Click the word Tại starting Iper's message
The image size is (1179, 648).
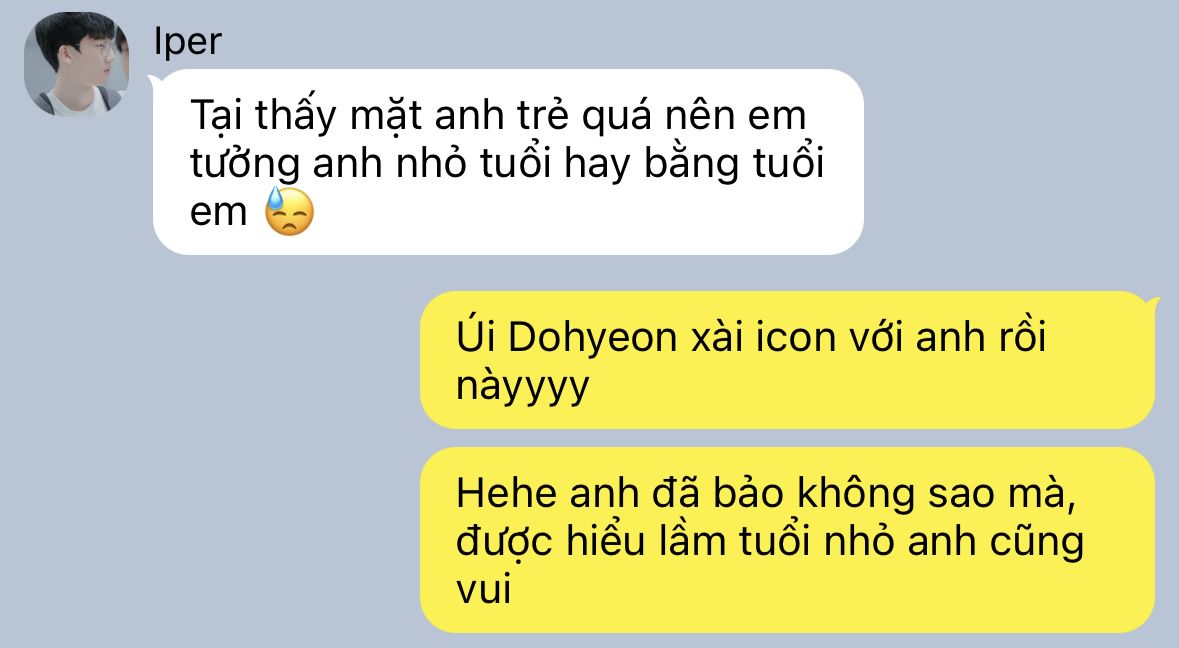(216, 117)
